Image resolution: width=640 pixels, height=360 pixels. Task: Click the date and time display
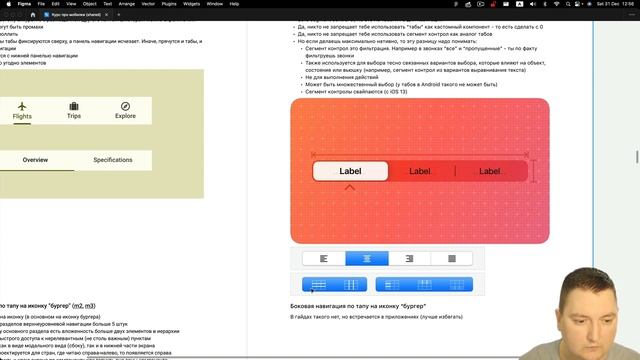[616, 4]
